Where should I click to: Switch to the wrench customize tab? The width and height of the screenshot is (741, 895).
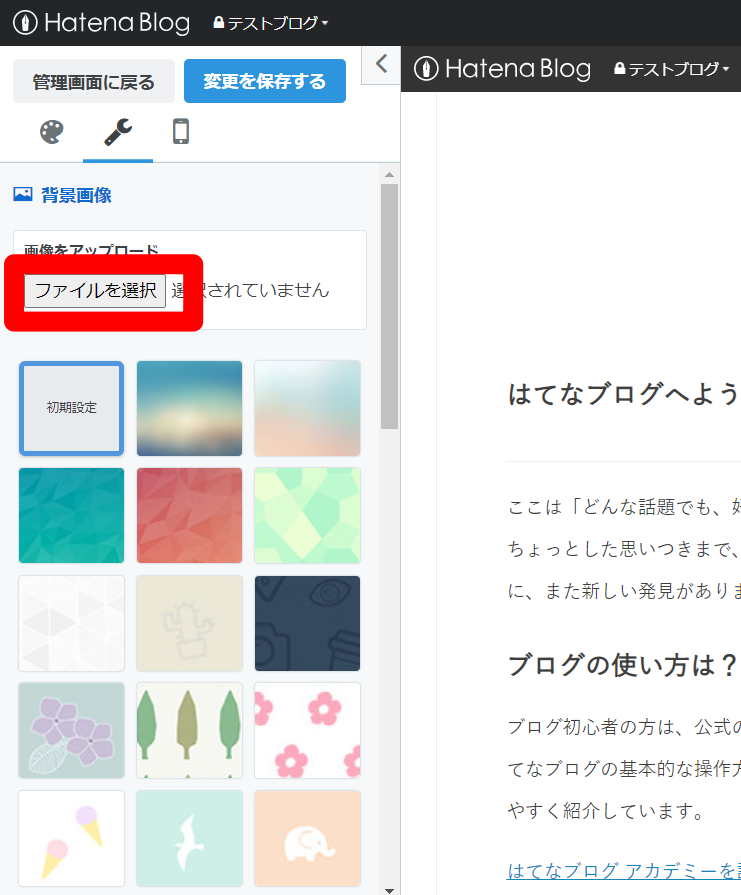point(118,132)
